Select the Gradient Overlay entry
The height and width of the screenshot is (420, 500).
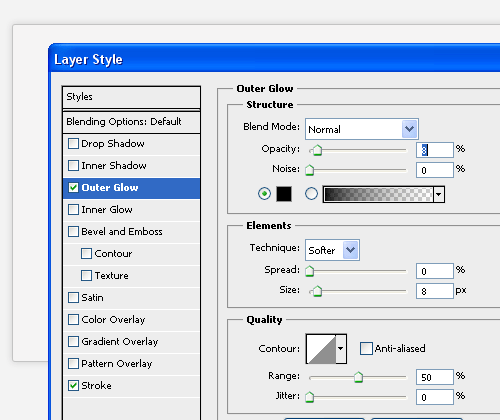pos(131,342)
